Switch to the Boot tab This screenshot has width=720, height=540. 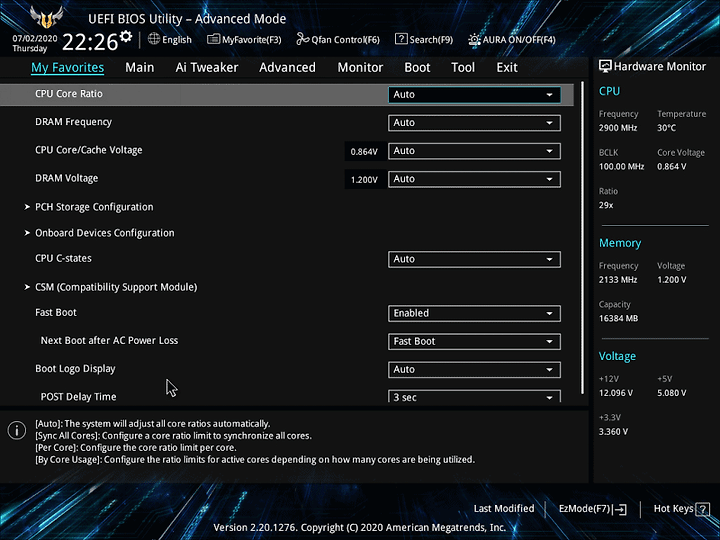click(x=417, y=68)
